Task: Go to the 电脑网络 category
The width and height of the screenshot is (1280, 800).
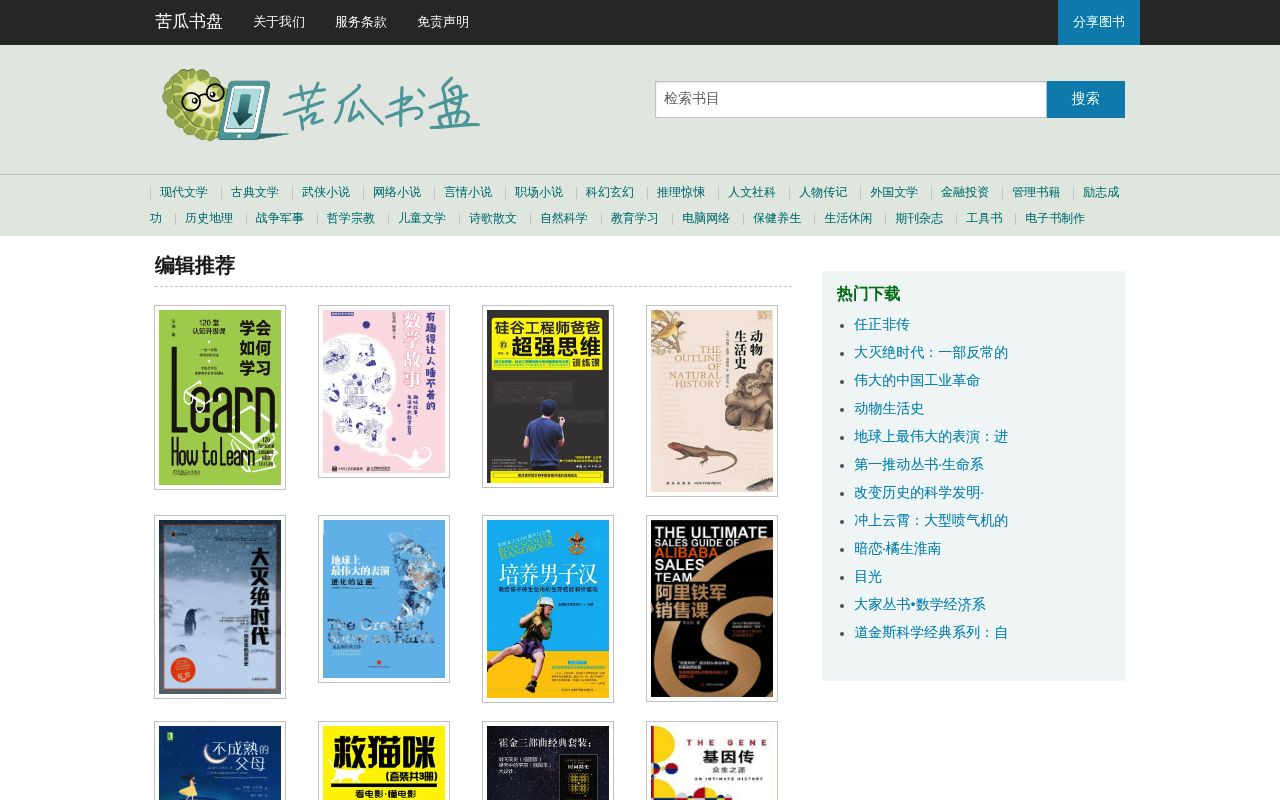Action: (x=706, y=218)
